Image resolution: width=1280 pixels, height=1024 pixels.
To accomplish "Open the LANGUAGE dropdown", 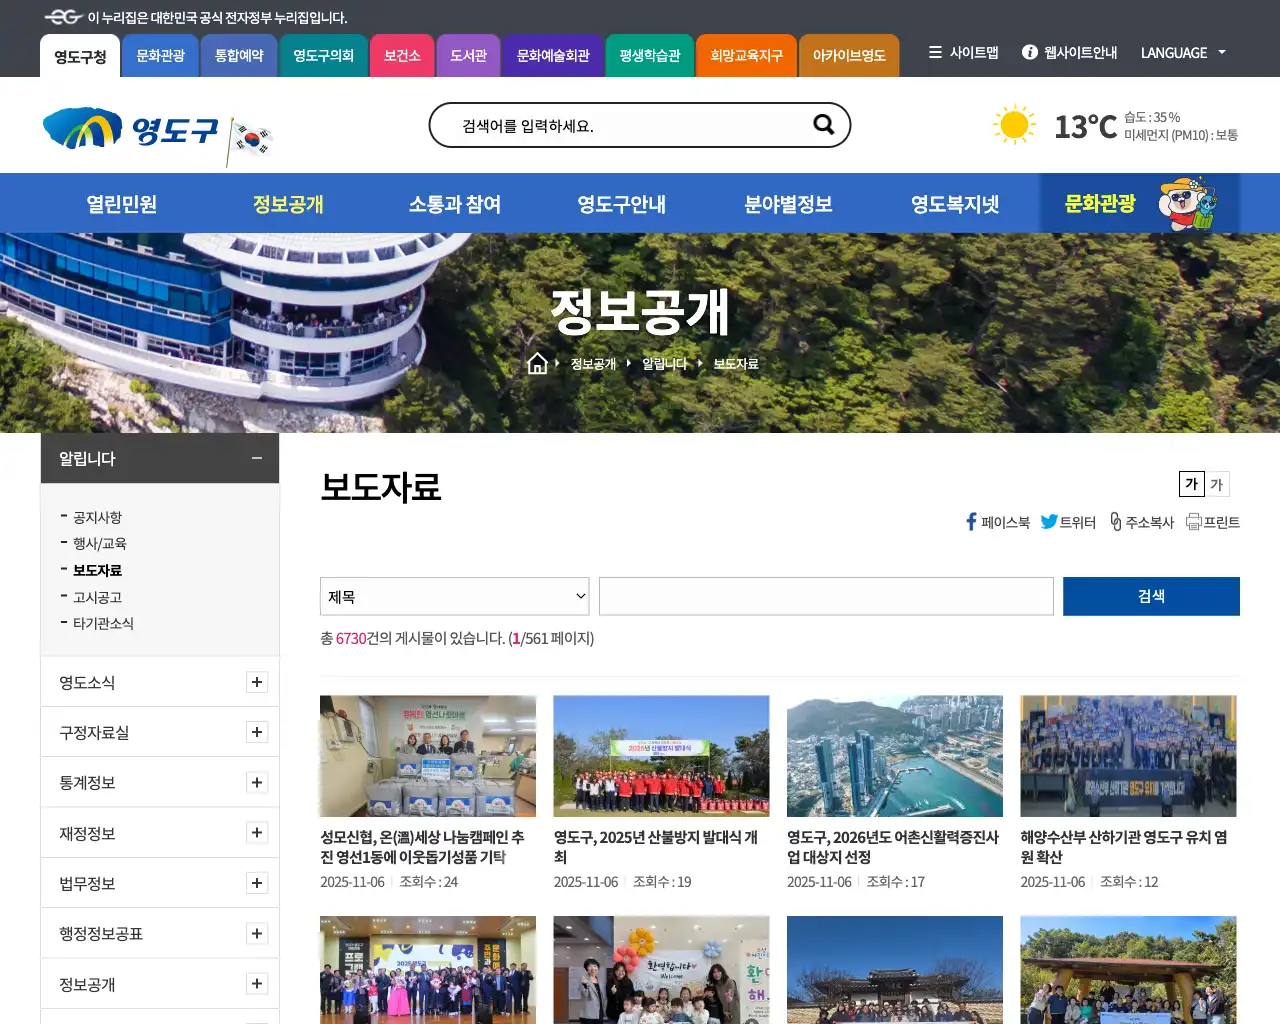I will (x=1182, y=53).
